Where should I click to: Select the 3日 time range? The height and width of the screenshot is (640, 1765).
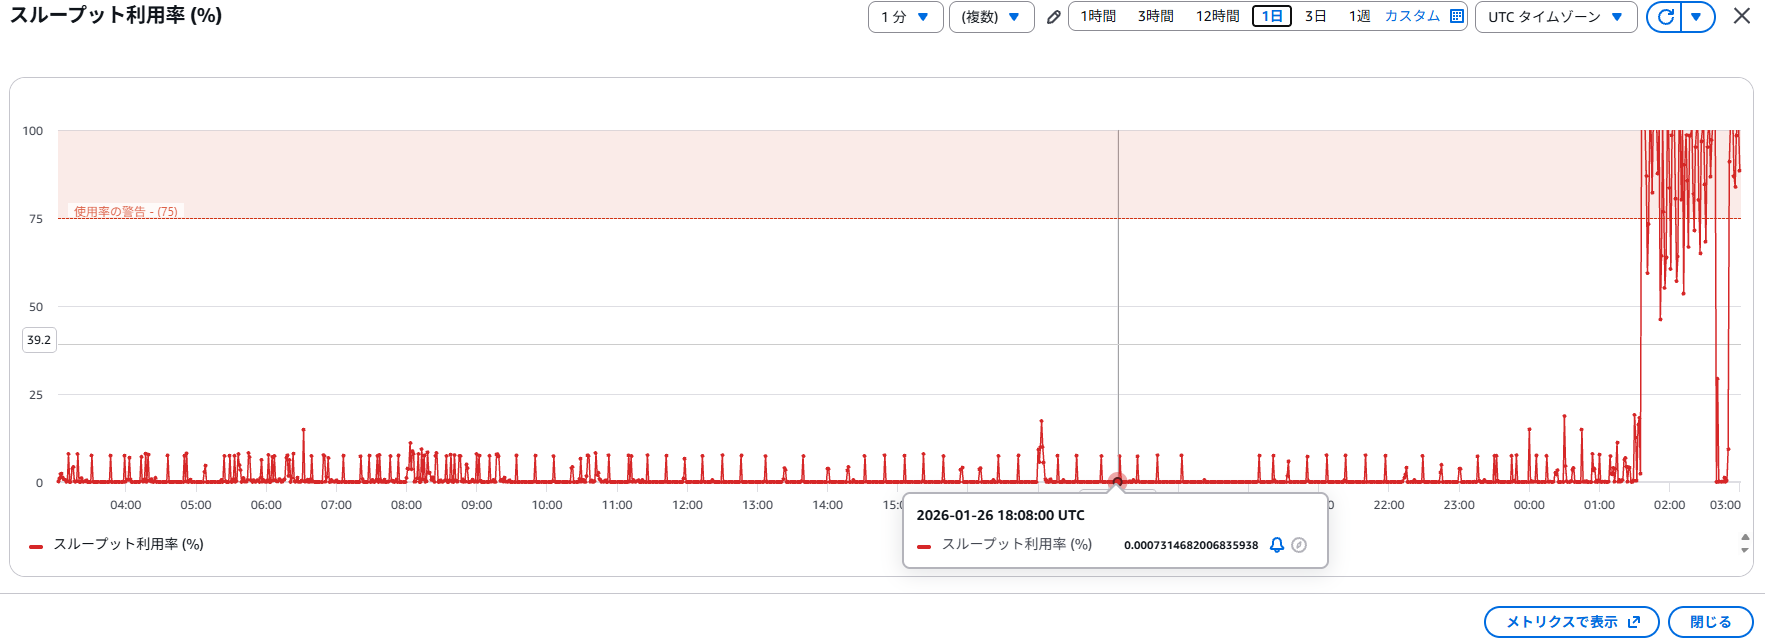click(x=1316, y=16)
